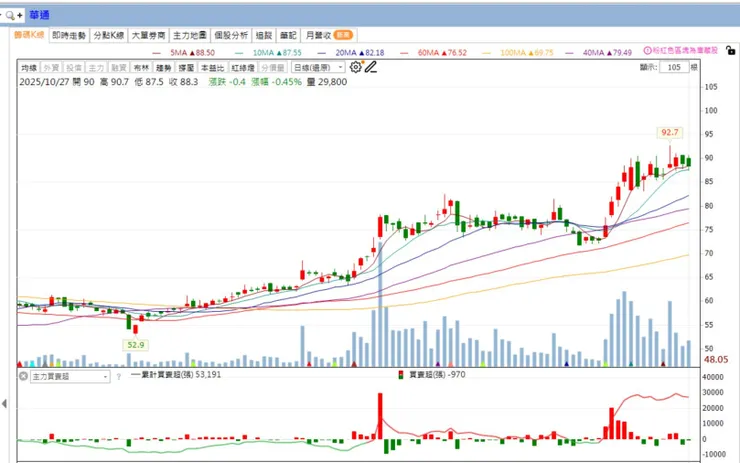Click the 2025/10/27 date text
Viewport: 740px width, 463px height.
(44, 82)
